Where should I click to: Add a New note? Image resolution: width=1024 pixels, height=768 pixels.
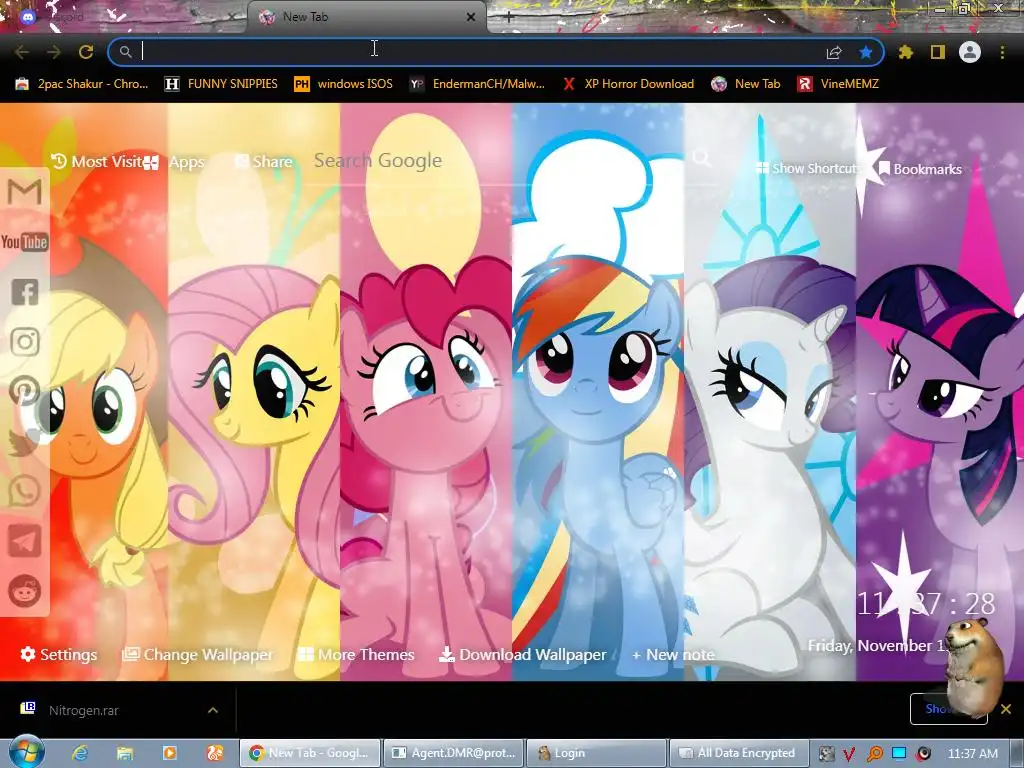[x=673, y=654]
